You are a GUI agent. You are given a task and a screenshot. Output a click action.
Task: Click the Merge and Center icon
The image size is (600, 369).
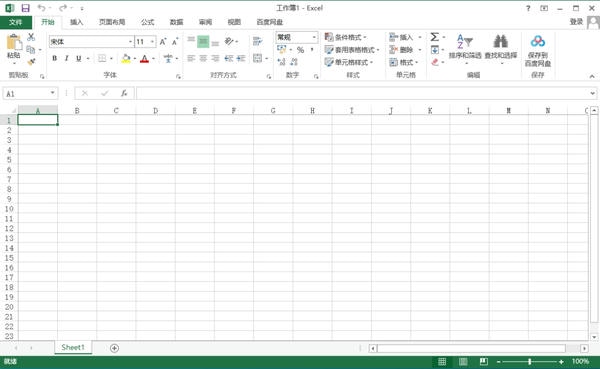[x=258, y=58]
